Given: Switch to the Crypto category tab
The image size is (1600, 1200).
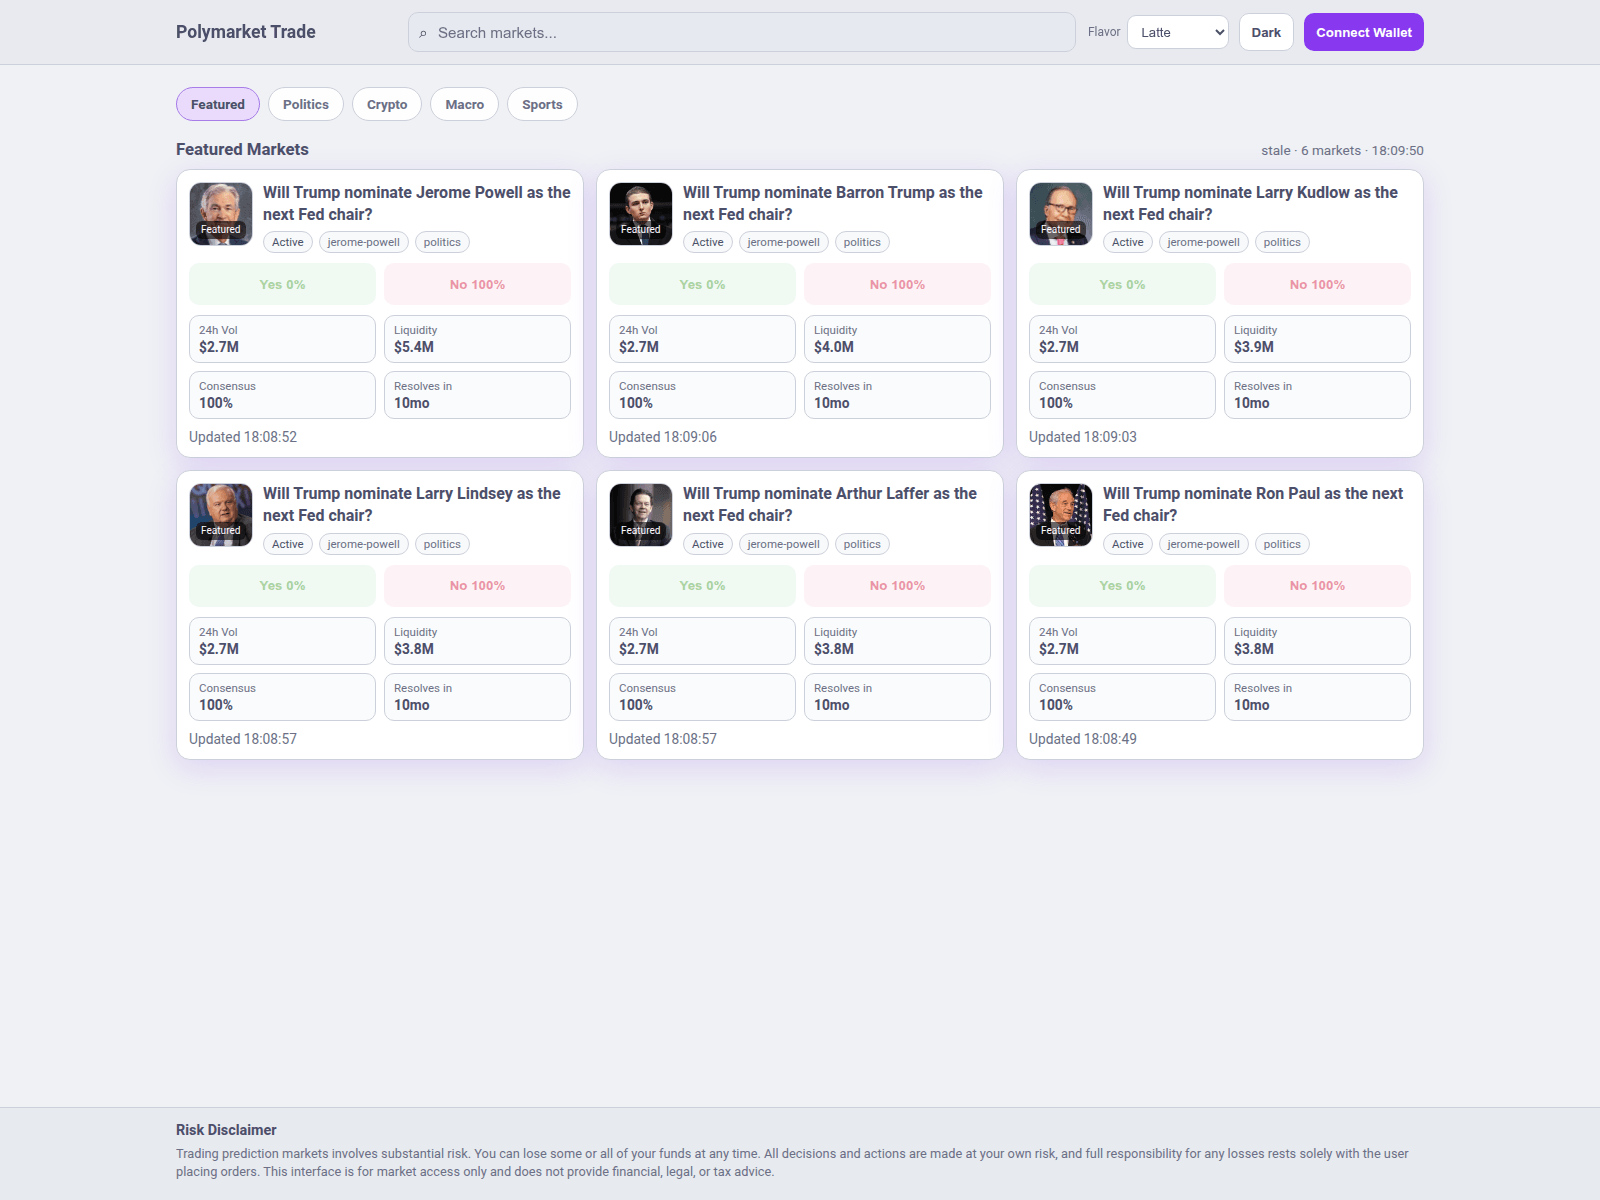Looking at the screenshot, I should pyautogui.click(x=386, y=104).
